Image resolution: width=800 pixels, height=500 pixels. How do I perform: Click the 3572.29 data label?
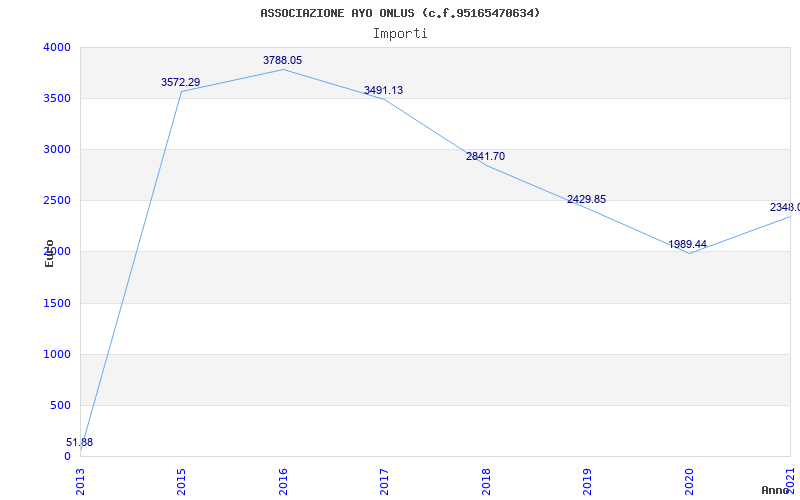[181, 82]
